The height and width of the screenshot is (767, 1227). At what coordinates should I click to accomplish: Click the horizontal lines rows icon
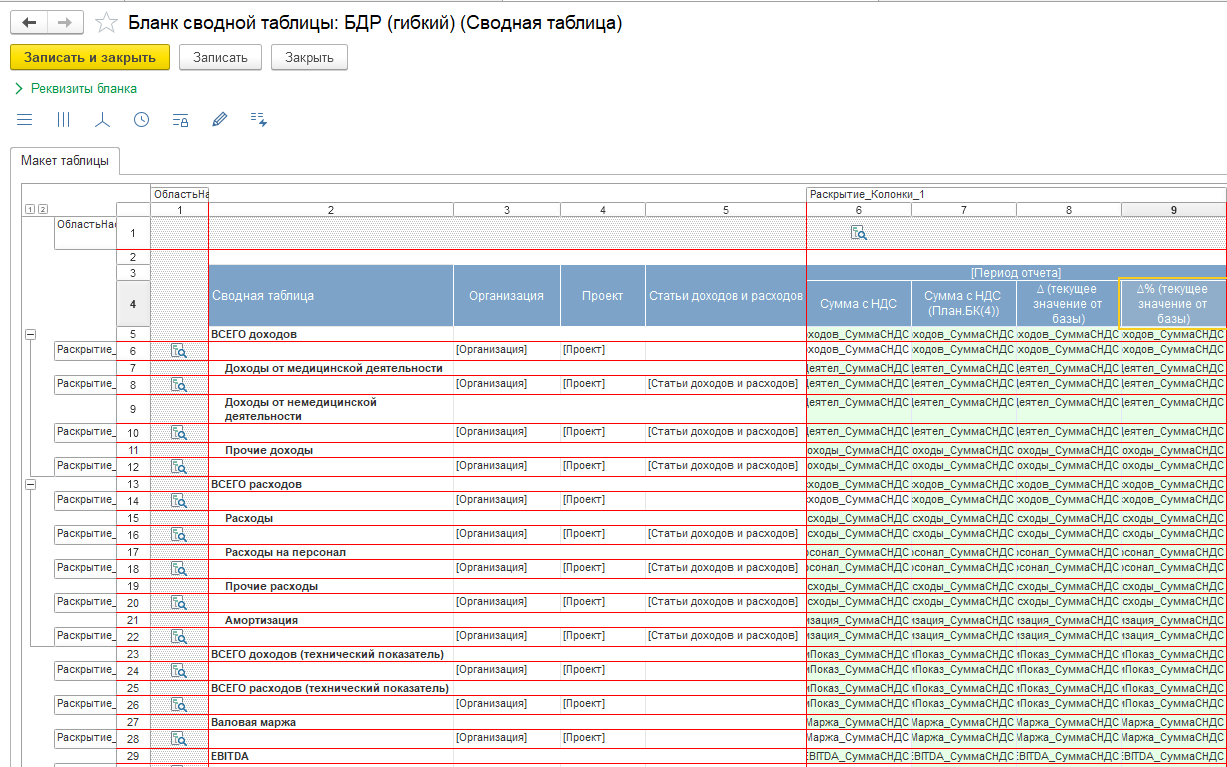(x=25, y=120)
